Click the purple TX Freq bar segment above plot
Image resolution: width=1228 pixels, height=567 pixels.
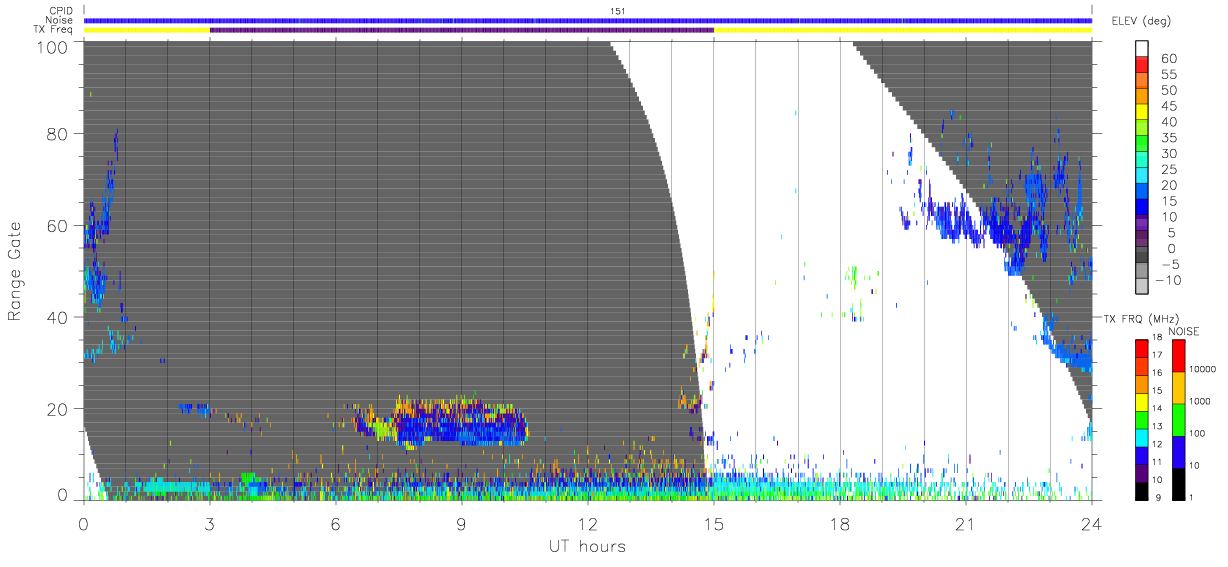coord(462,30)
